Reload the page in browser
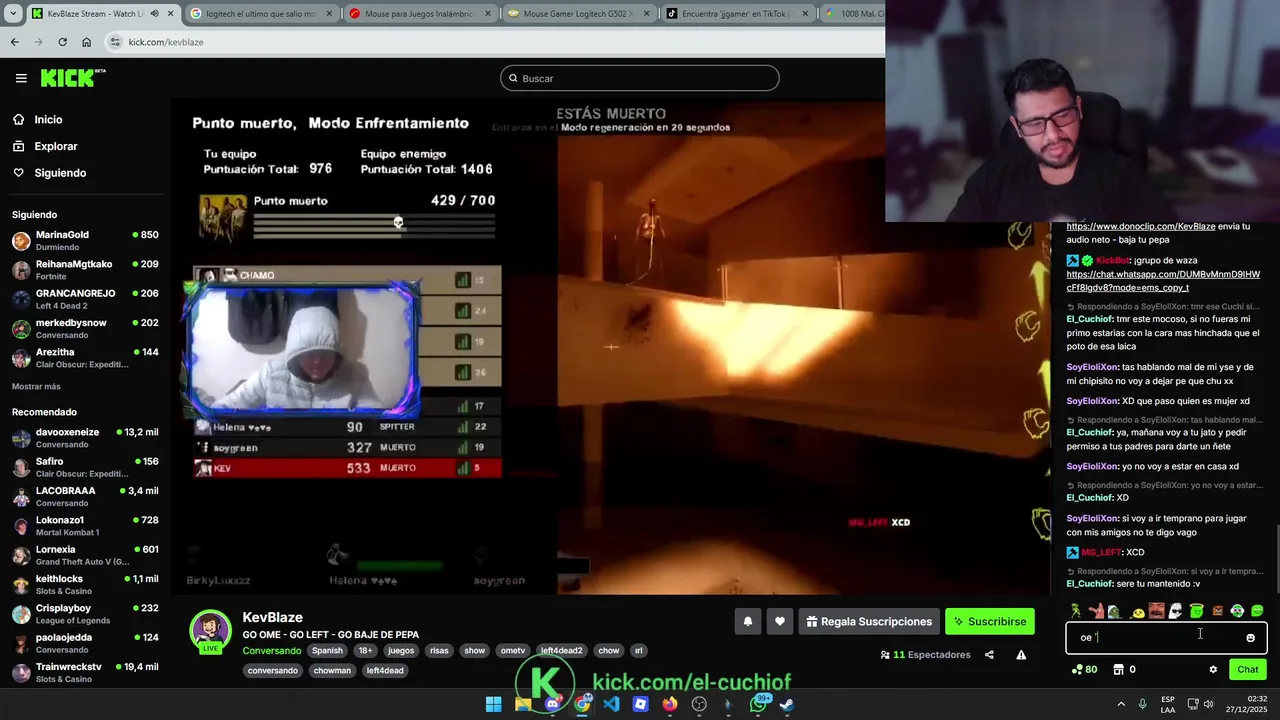 point(62,42)
